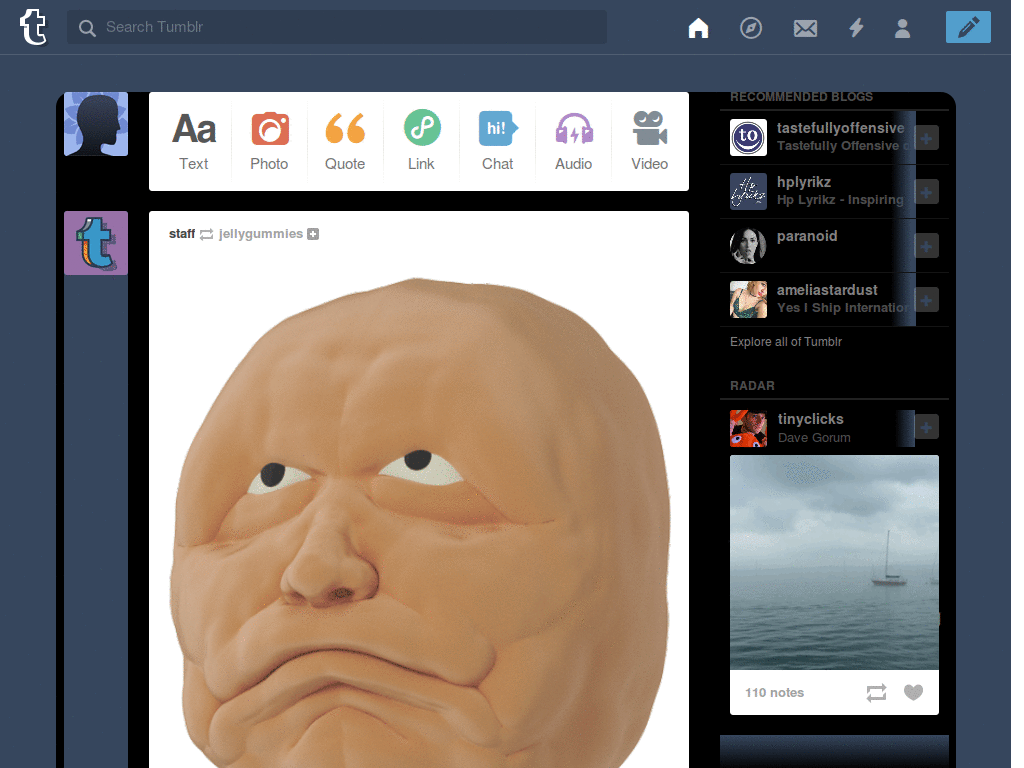The image size is (1024, 768).
Task: Open the radar sailboat photo
Action: (x=834, y=562)
